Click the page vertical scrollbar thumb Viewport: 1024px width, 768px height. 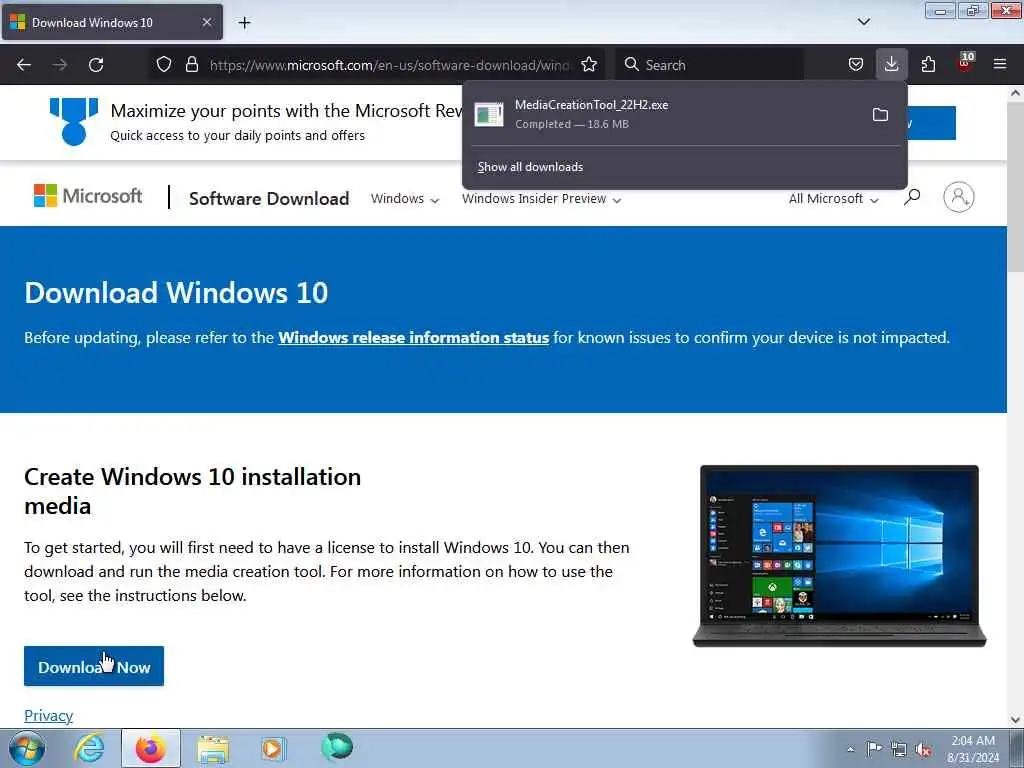1016,187
